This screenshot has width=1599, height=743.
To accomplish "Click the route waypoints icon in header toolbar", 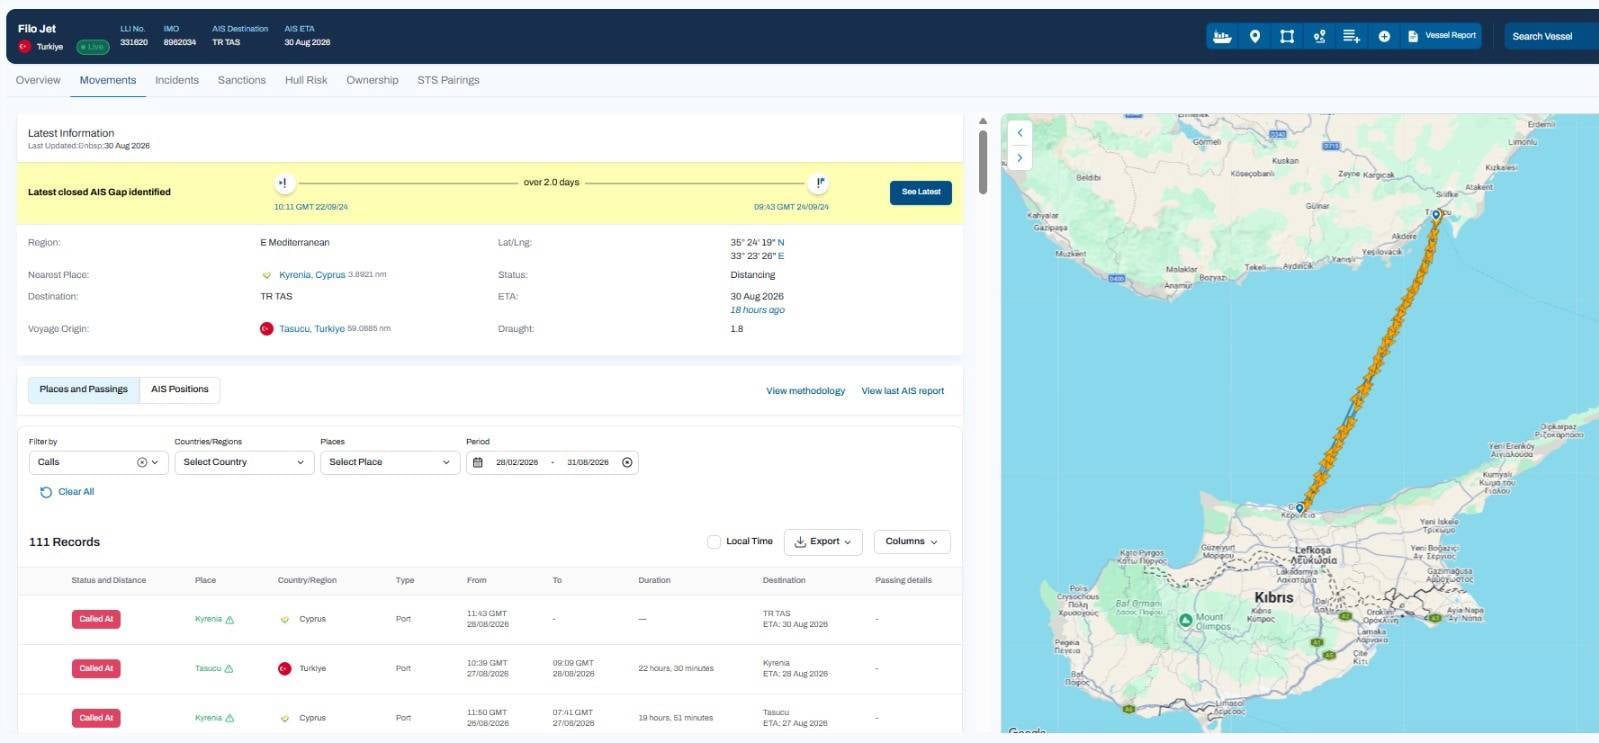I will 1319,36.
